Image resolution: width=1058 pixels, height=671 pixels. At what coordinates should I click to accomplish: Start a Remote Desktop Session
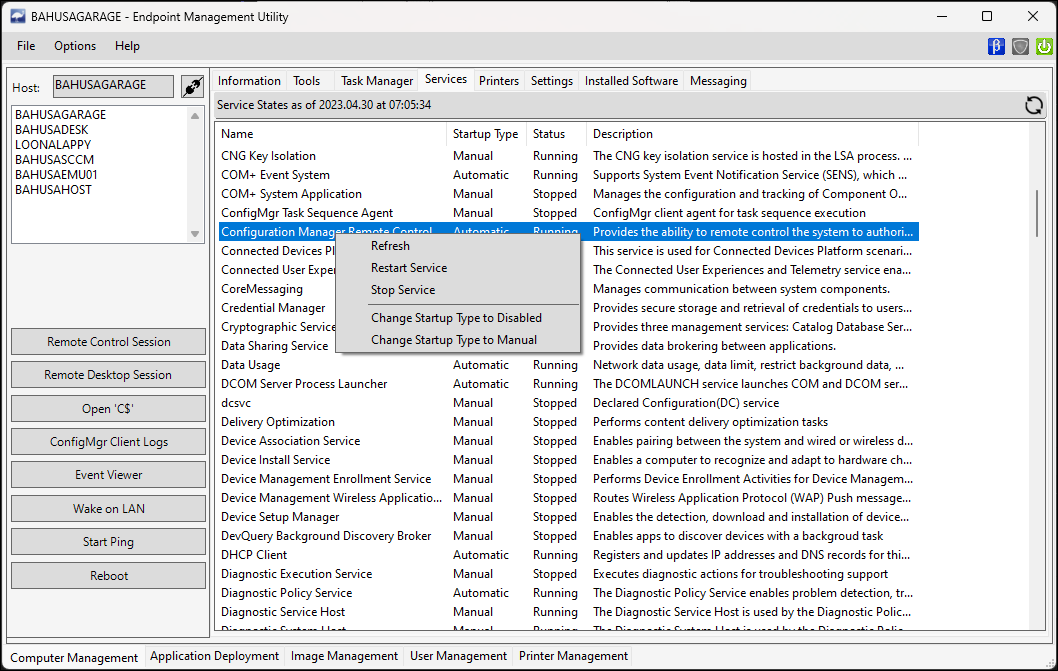click(109, 375)
